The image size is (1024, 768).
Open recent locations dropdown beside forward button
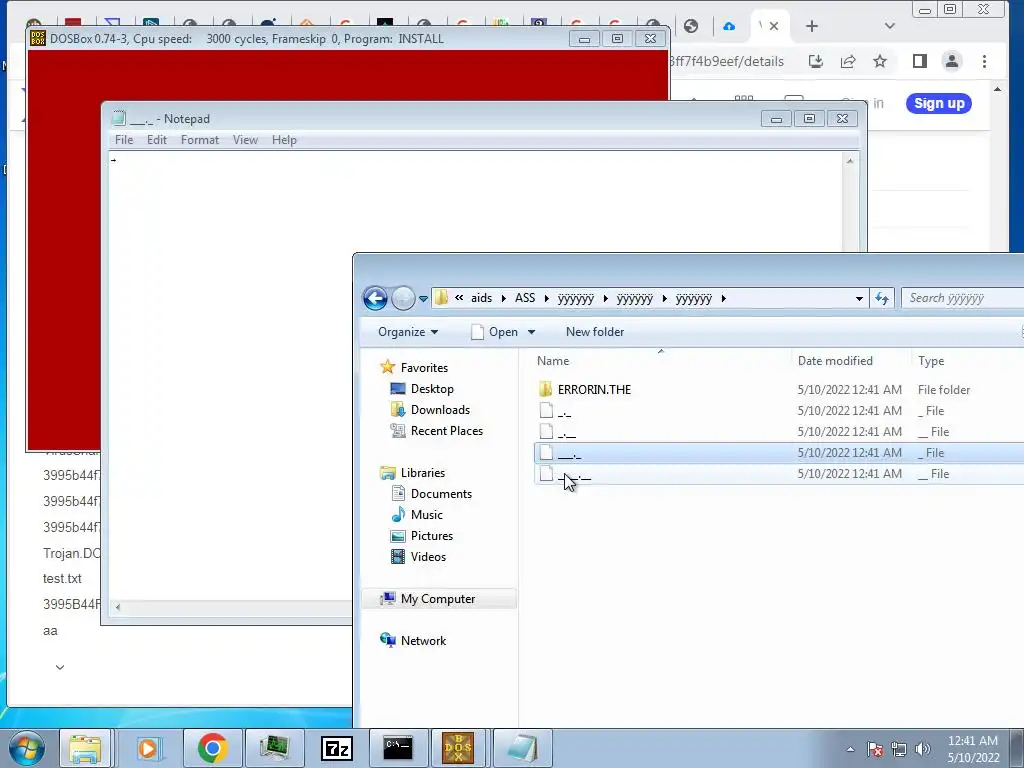pyautogui.click(x=423, y=298)
